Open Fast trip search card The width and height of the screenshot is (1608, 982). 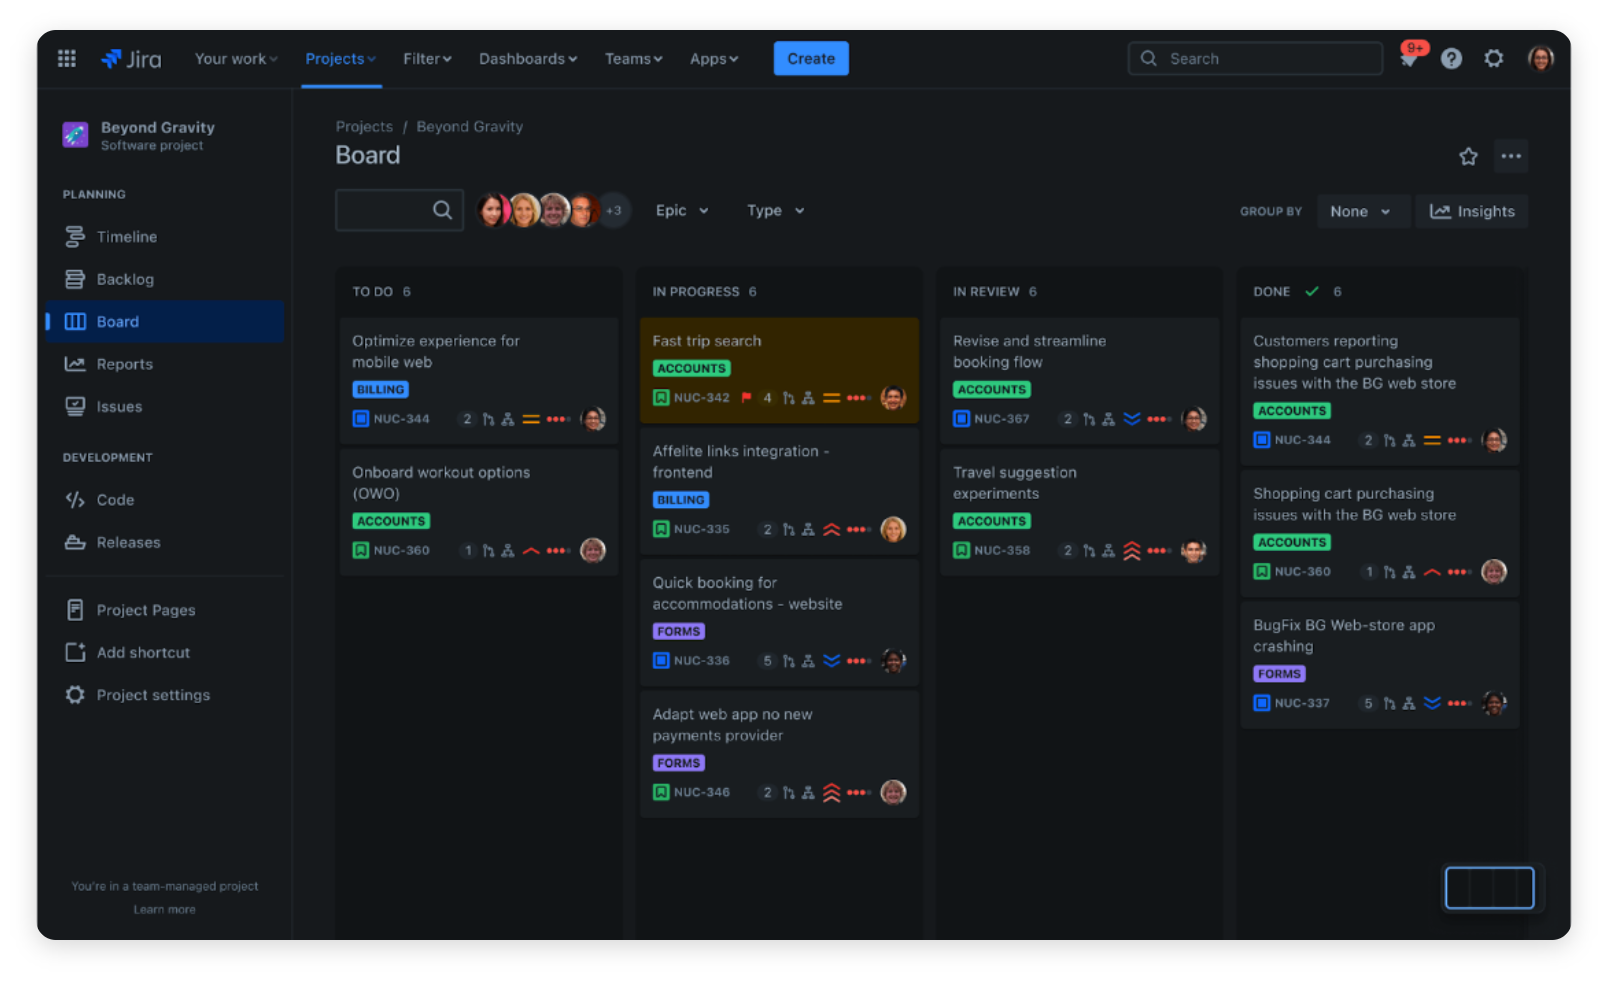pos(779,370)
